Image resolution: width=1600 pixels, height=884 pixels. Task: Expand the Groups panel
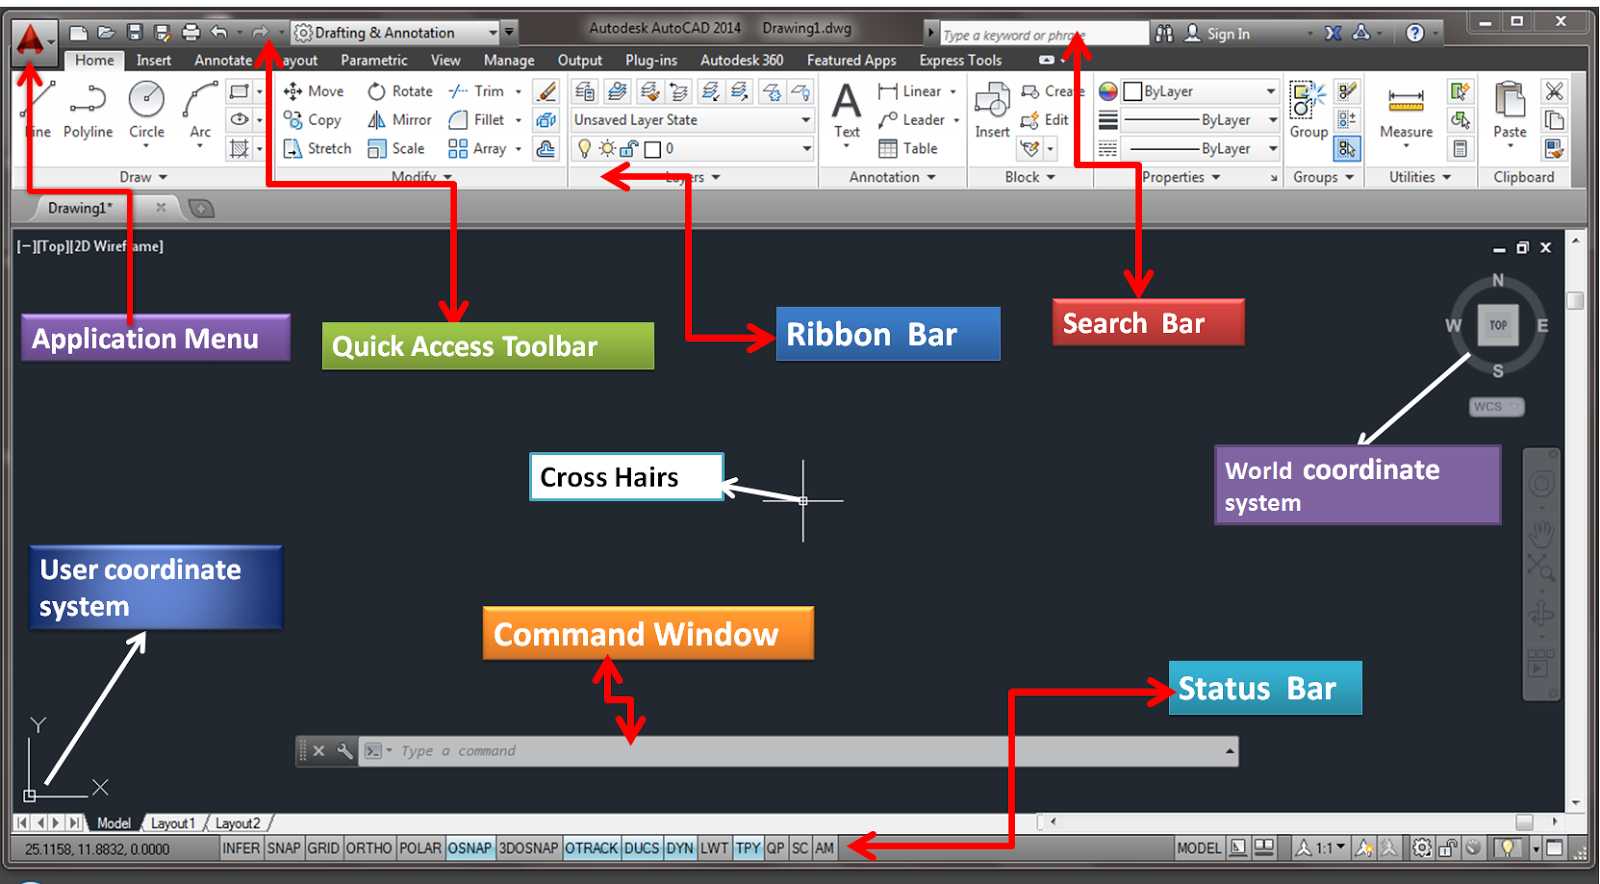(x=1323, y=177)
